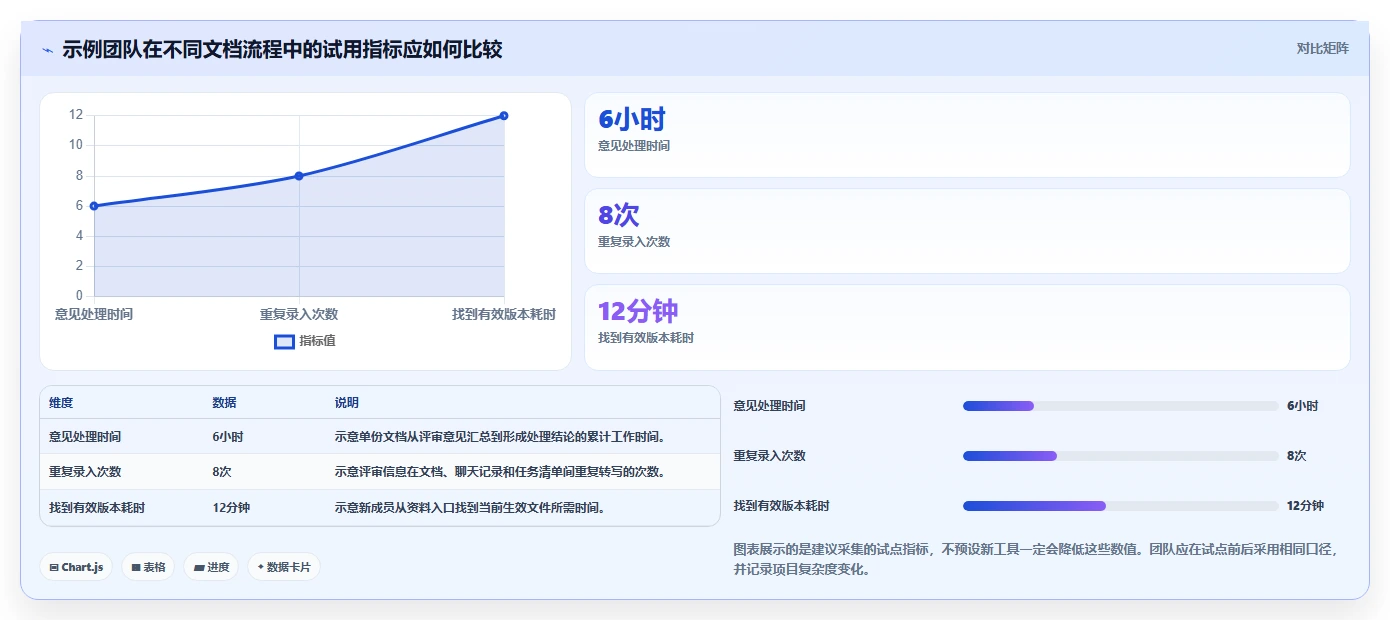
Task: Click the 找到有效版本耗时 progress bar
Action: (1121, 506)
